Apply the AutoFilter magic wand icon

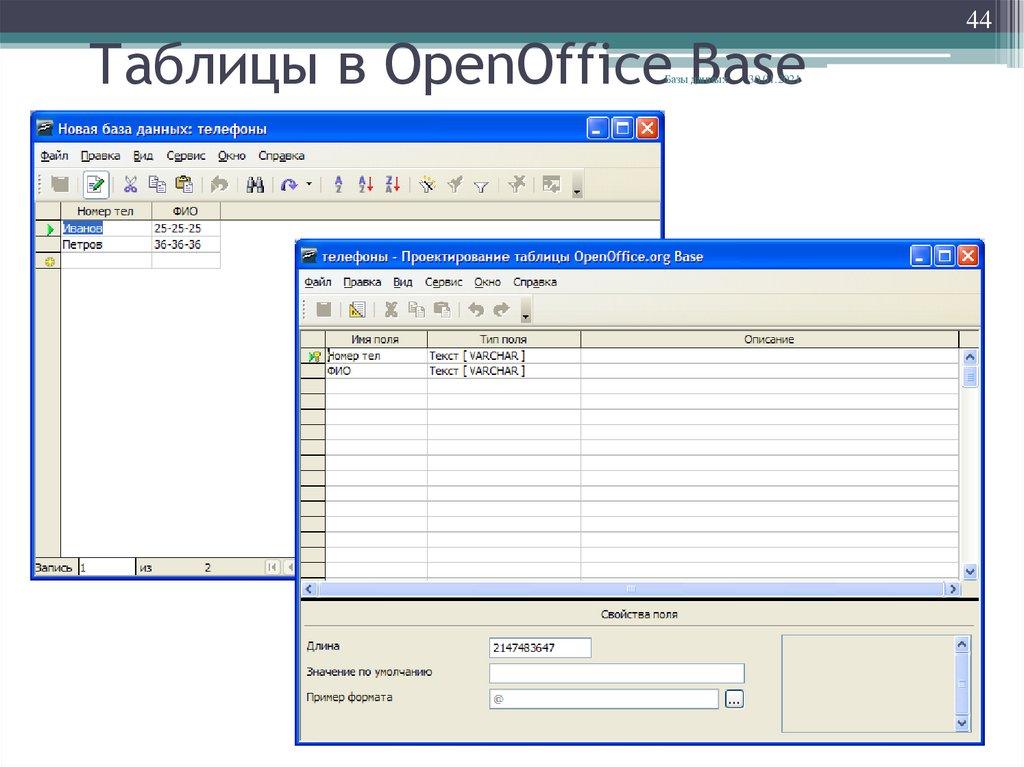pos(428,185)
